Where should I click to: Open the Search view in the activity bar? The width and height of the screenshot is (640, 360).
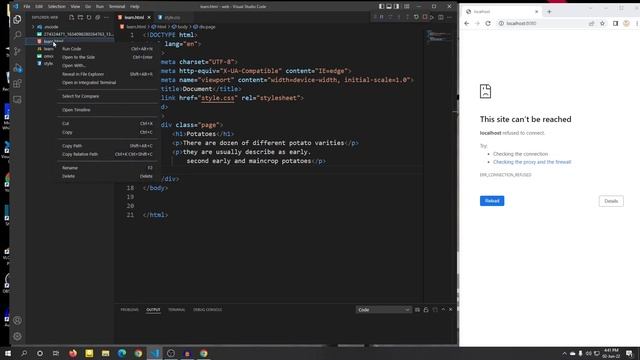(x=17, y=35)
